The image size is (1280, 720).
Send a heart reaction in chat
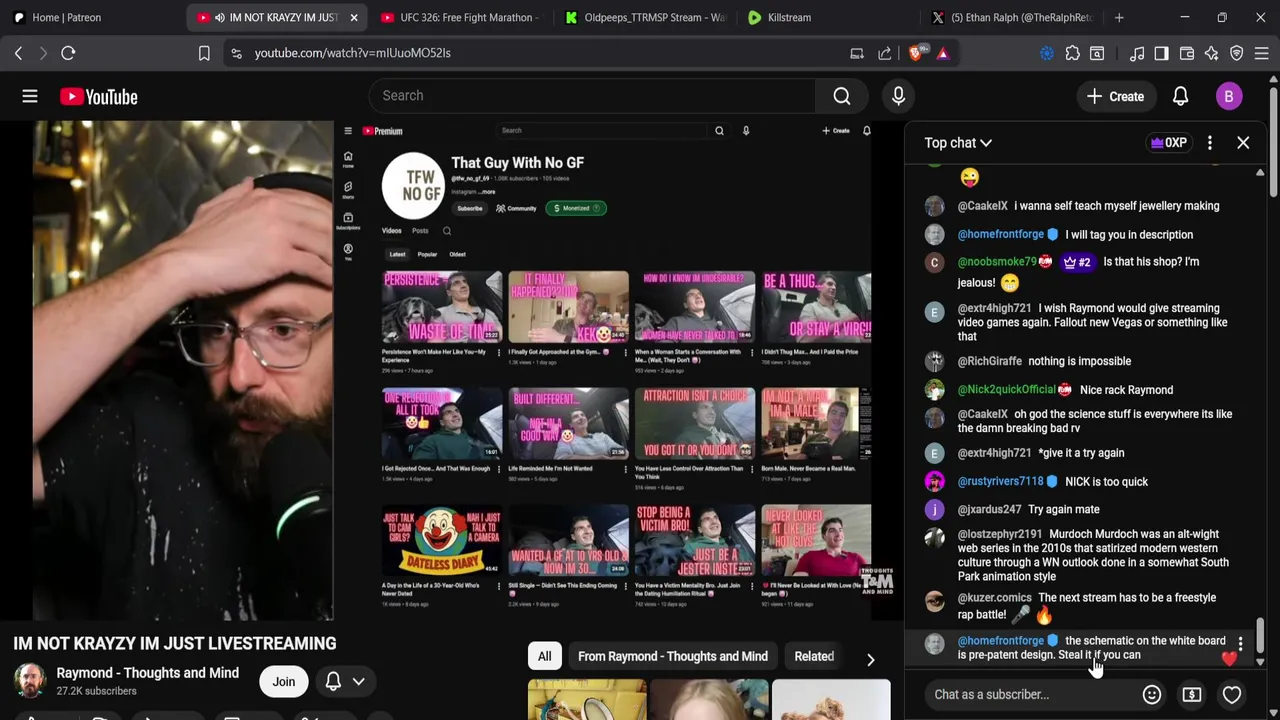point(1232,694)
